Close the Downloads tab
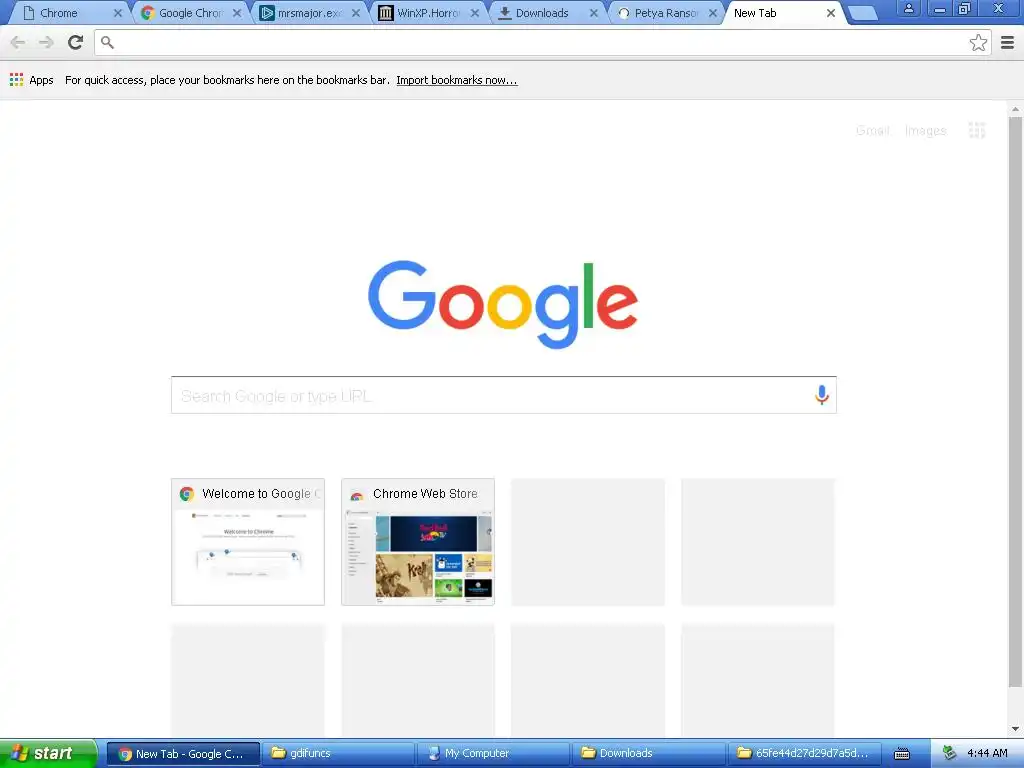The height and width of the screenshot is (768, 1024). click(x=594, y=13)
